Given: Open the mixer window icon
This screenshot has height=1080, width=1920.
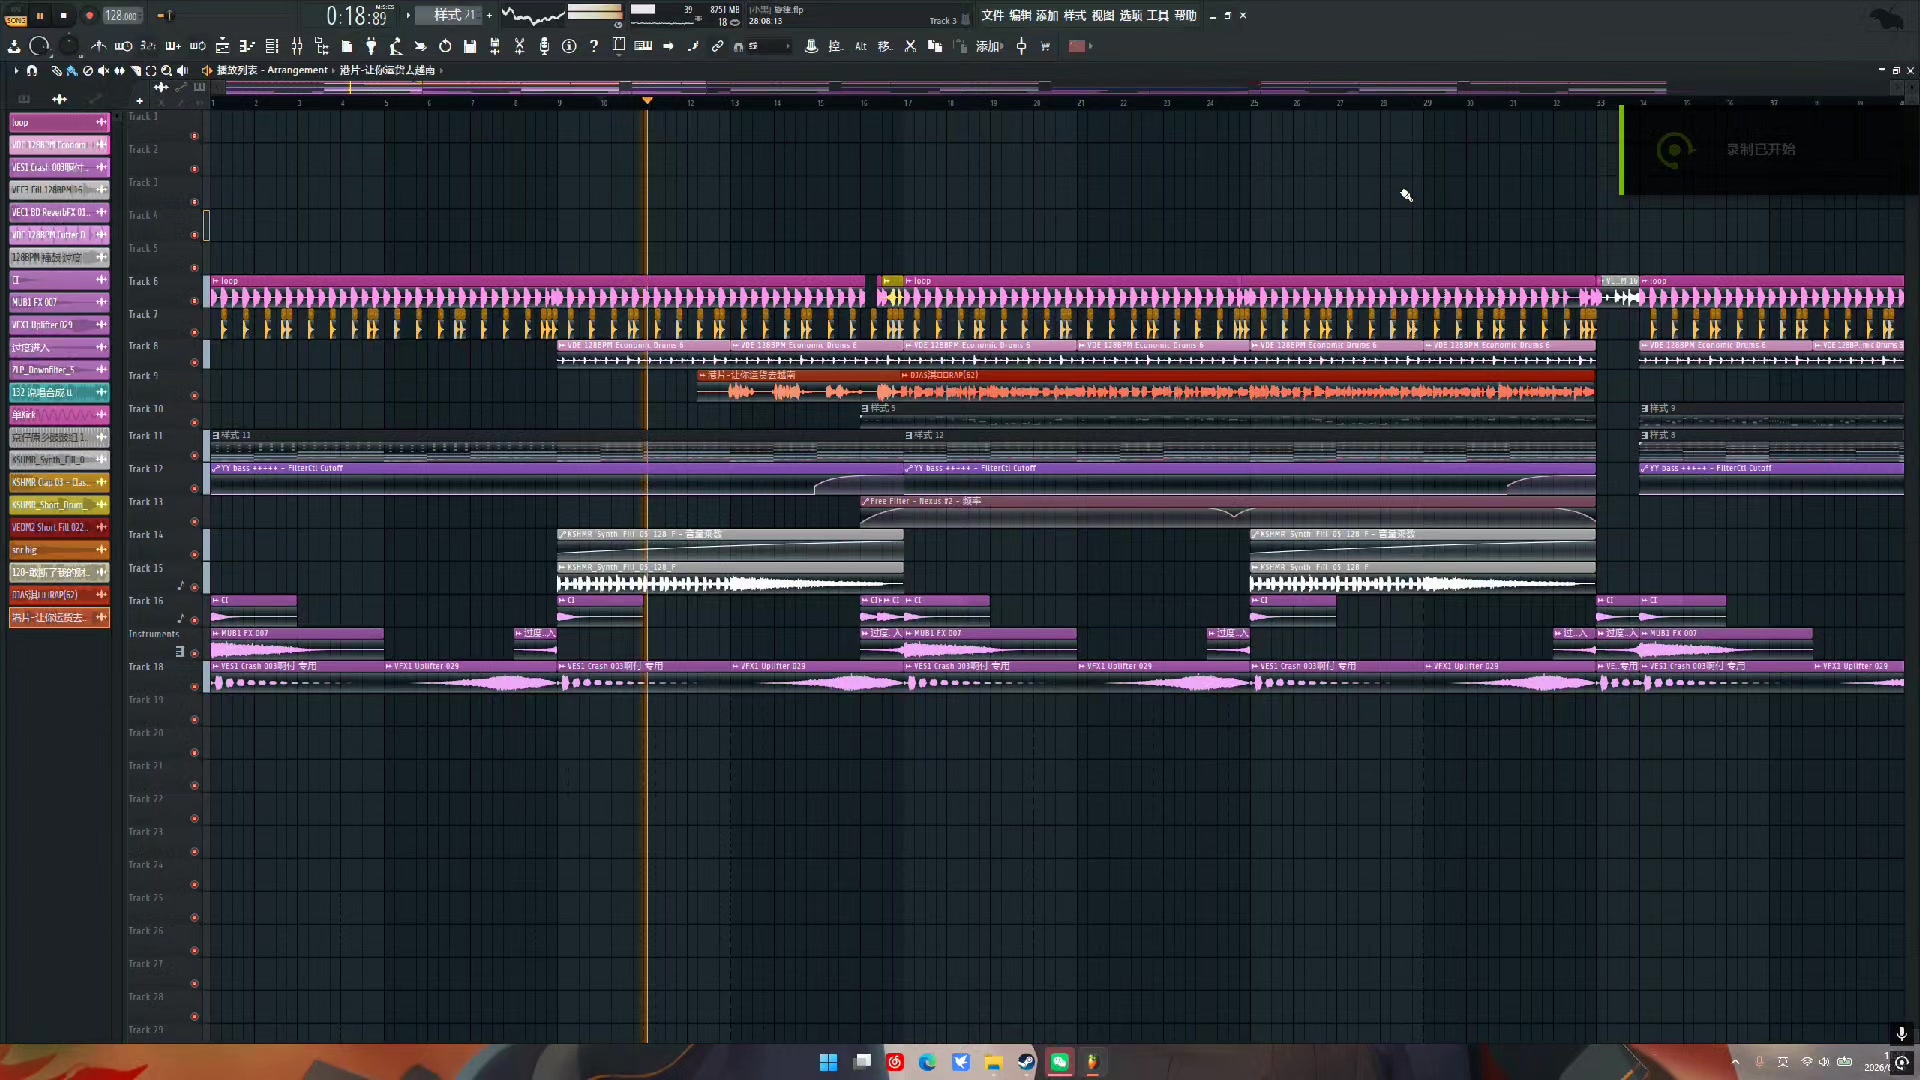Looking at the screenshot, I should (x=297, y=46).
